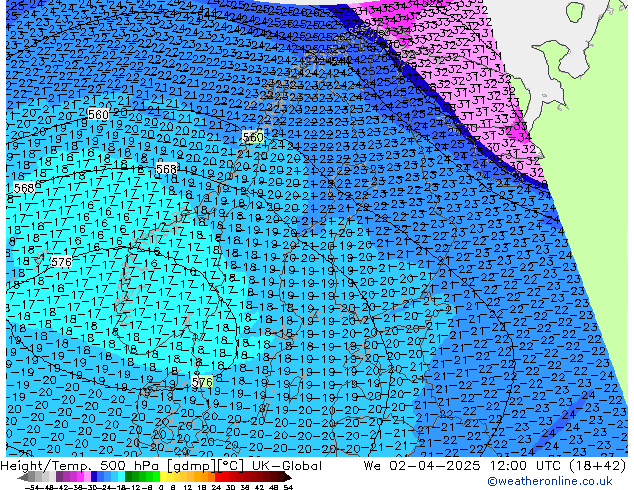Click the grey left arrow end of legend
This screenshot has height=490, width=634.
pos(23,478)
